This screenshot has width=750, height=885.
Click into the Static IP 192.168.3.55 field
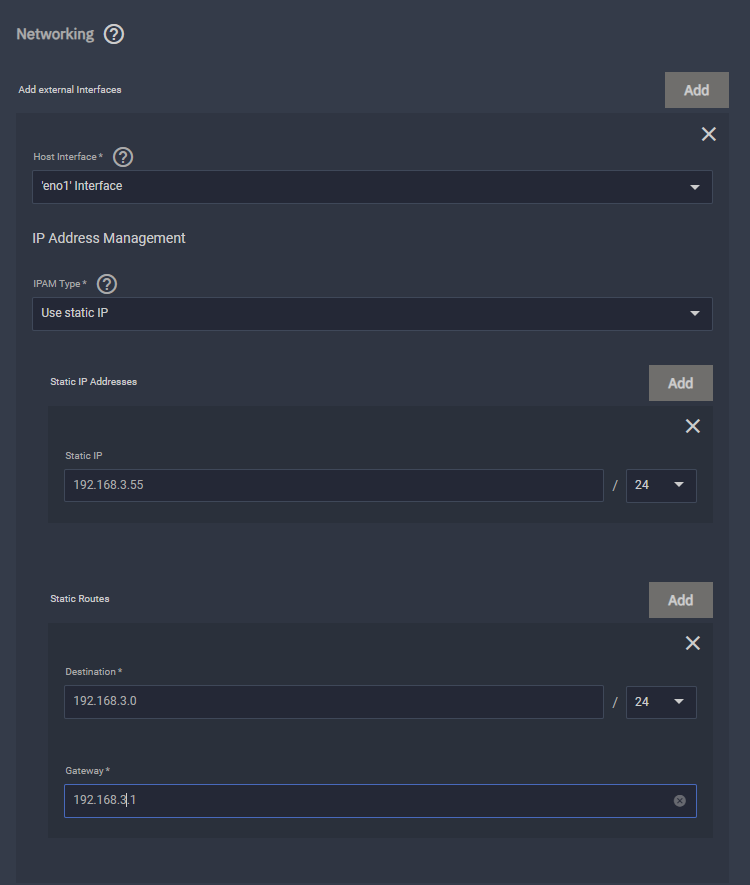(x=333, y=485)
